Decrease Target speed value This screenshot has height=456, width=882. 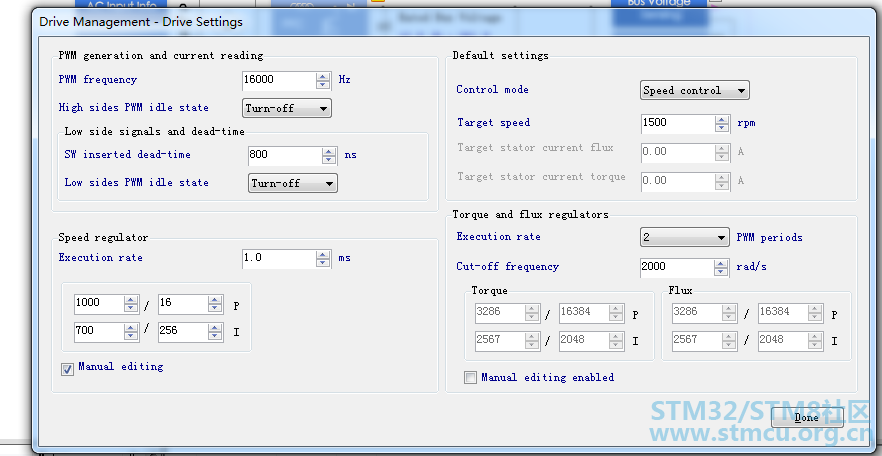[x=722, y=128]
